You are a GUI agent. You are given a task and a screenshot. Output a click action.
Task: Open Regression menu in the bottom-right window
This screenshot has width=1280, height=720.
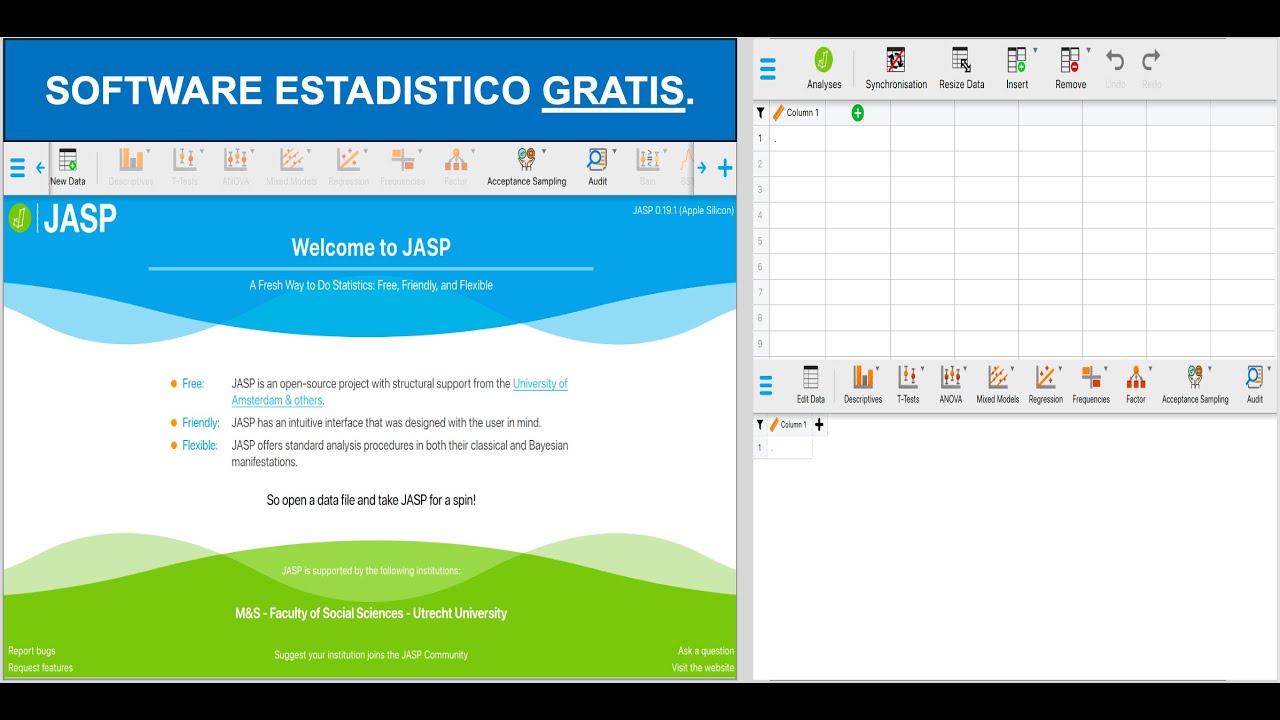coord(1046,385)
